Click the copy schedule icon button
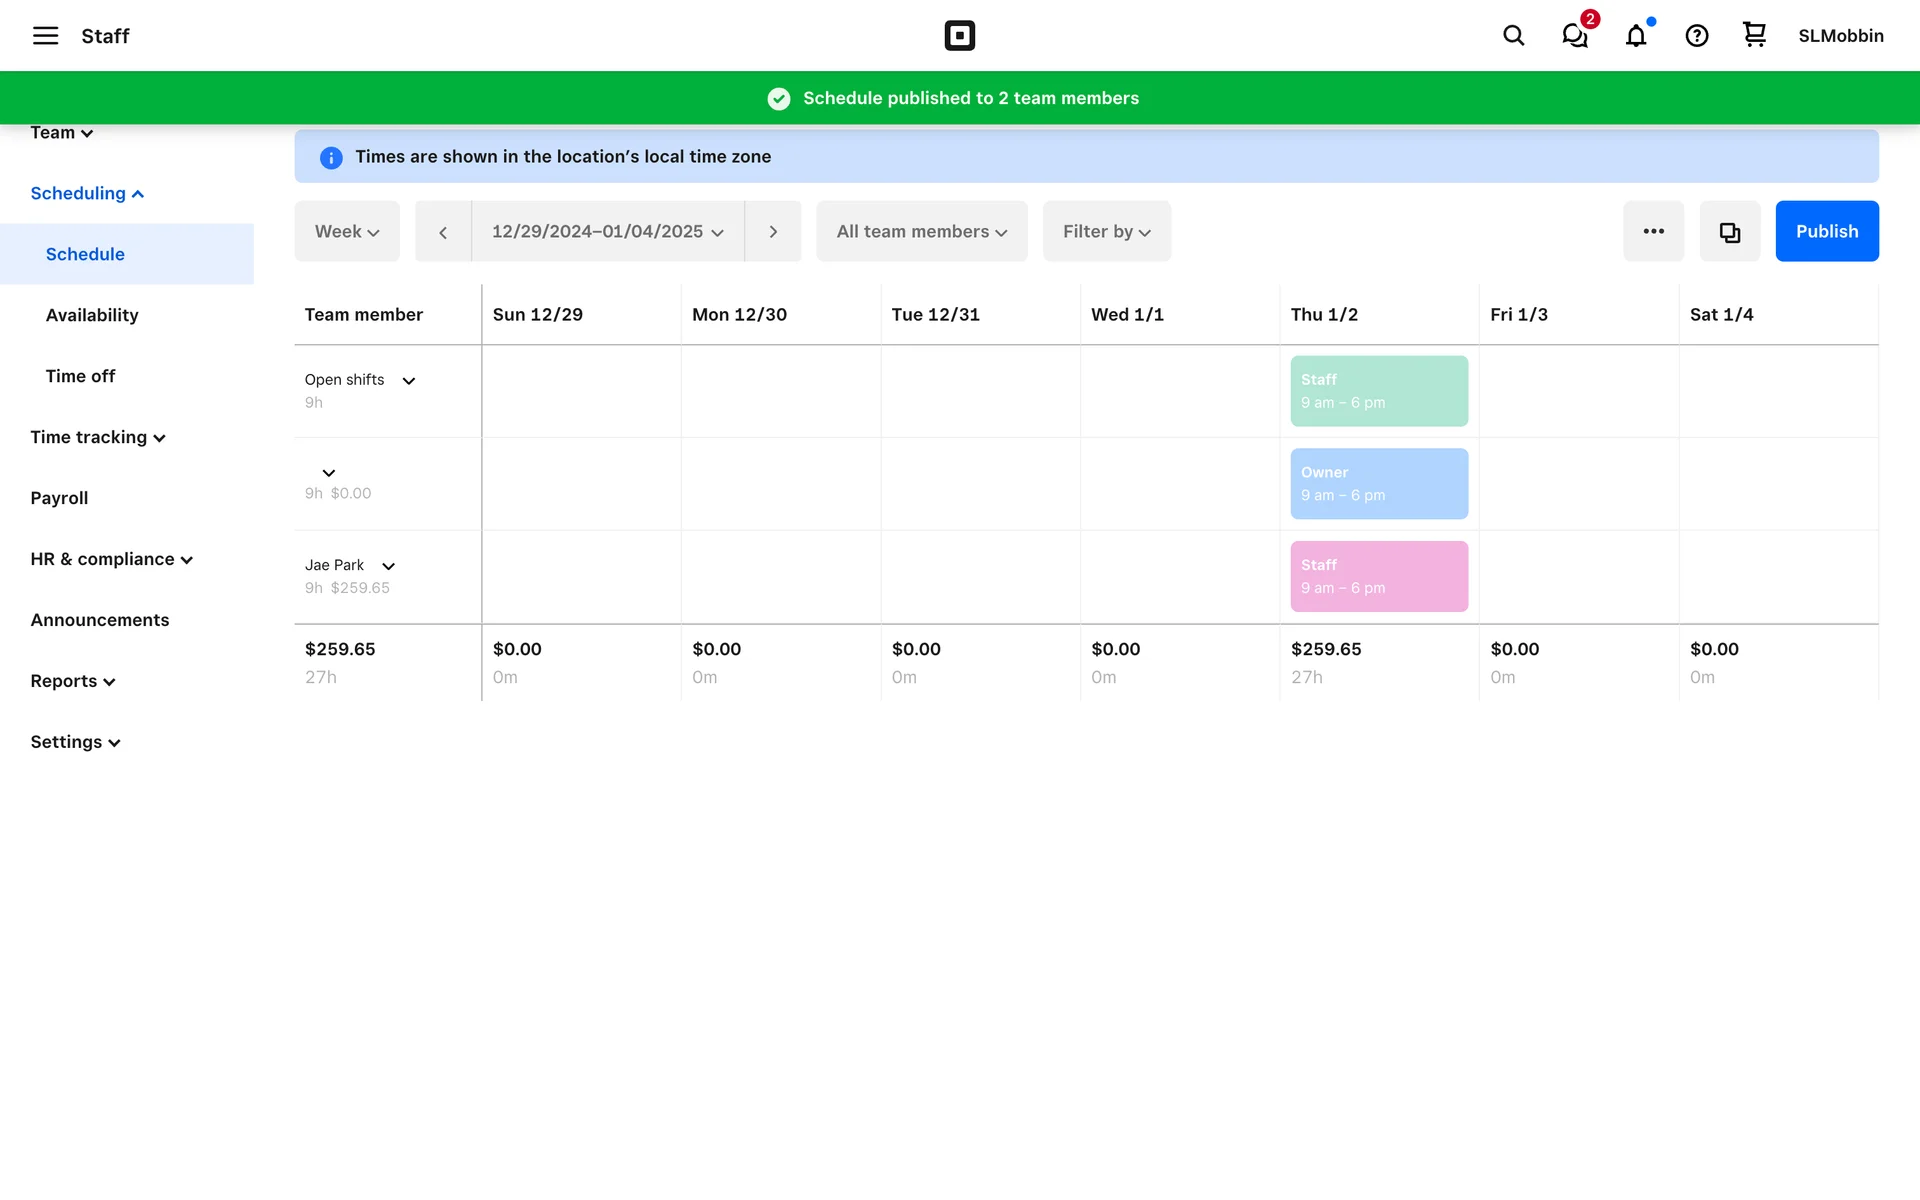Screen dimensions: 1920x1200 coord(1729,232)
